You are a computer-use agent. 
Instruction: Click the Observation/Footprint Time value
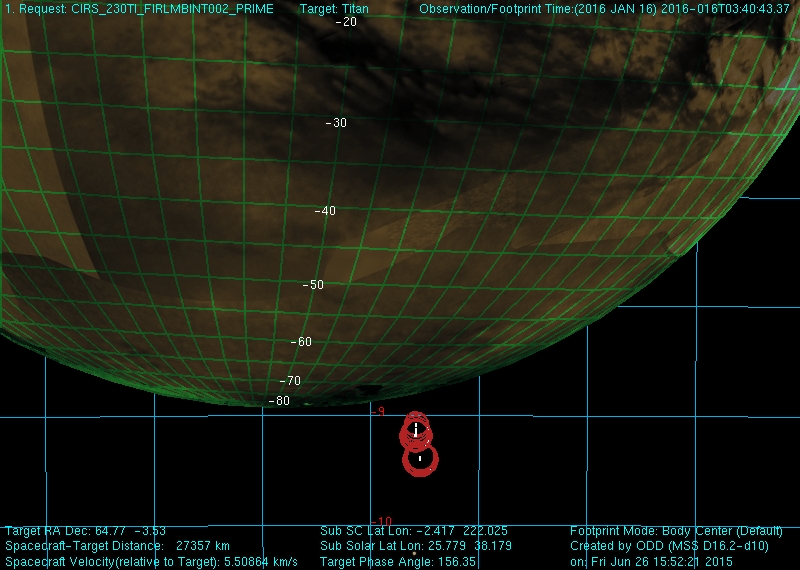pos(682,9)
